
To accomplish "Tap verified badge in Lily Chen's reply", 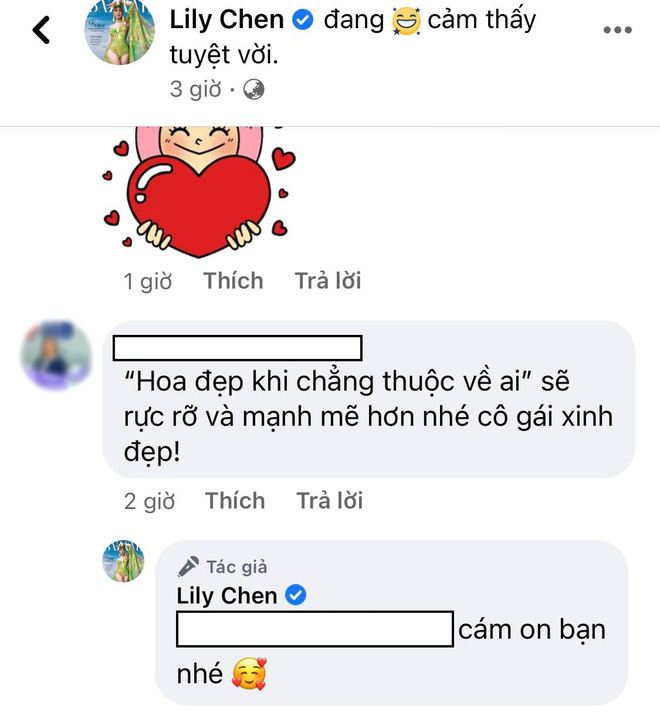I will click(296, 595).
